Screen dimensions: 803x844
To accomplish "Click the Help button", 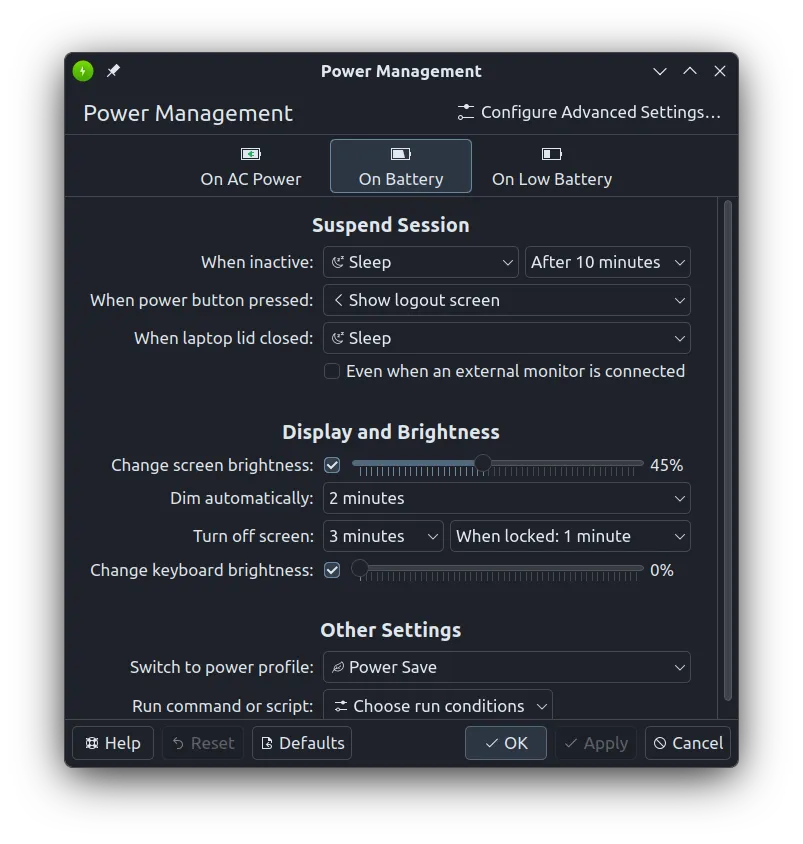I will (113, 743).
